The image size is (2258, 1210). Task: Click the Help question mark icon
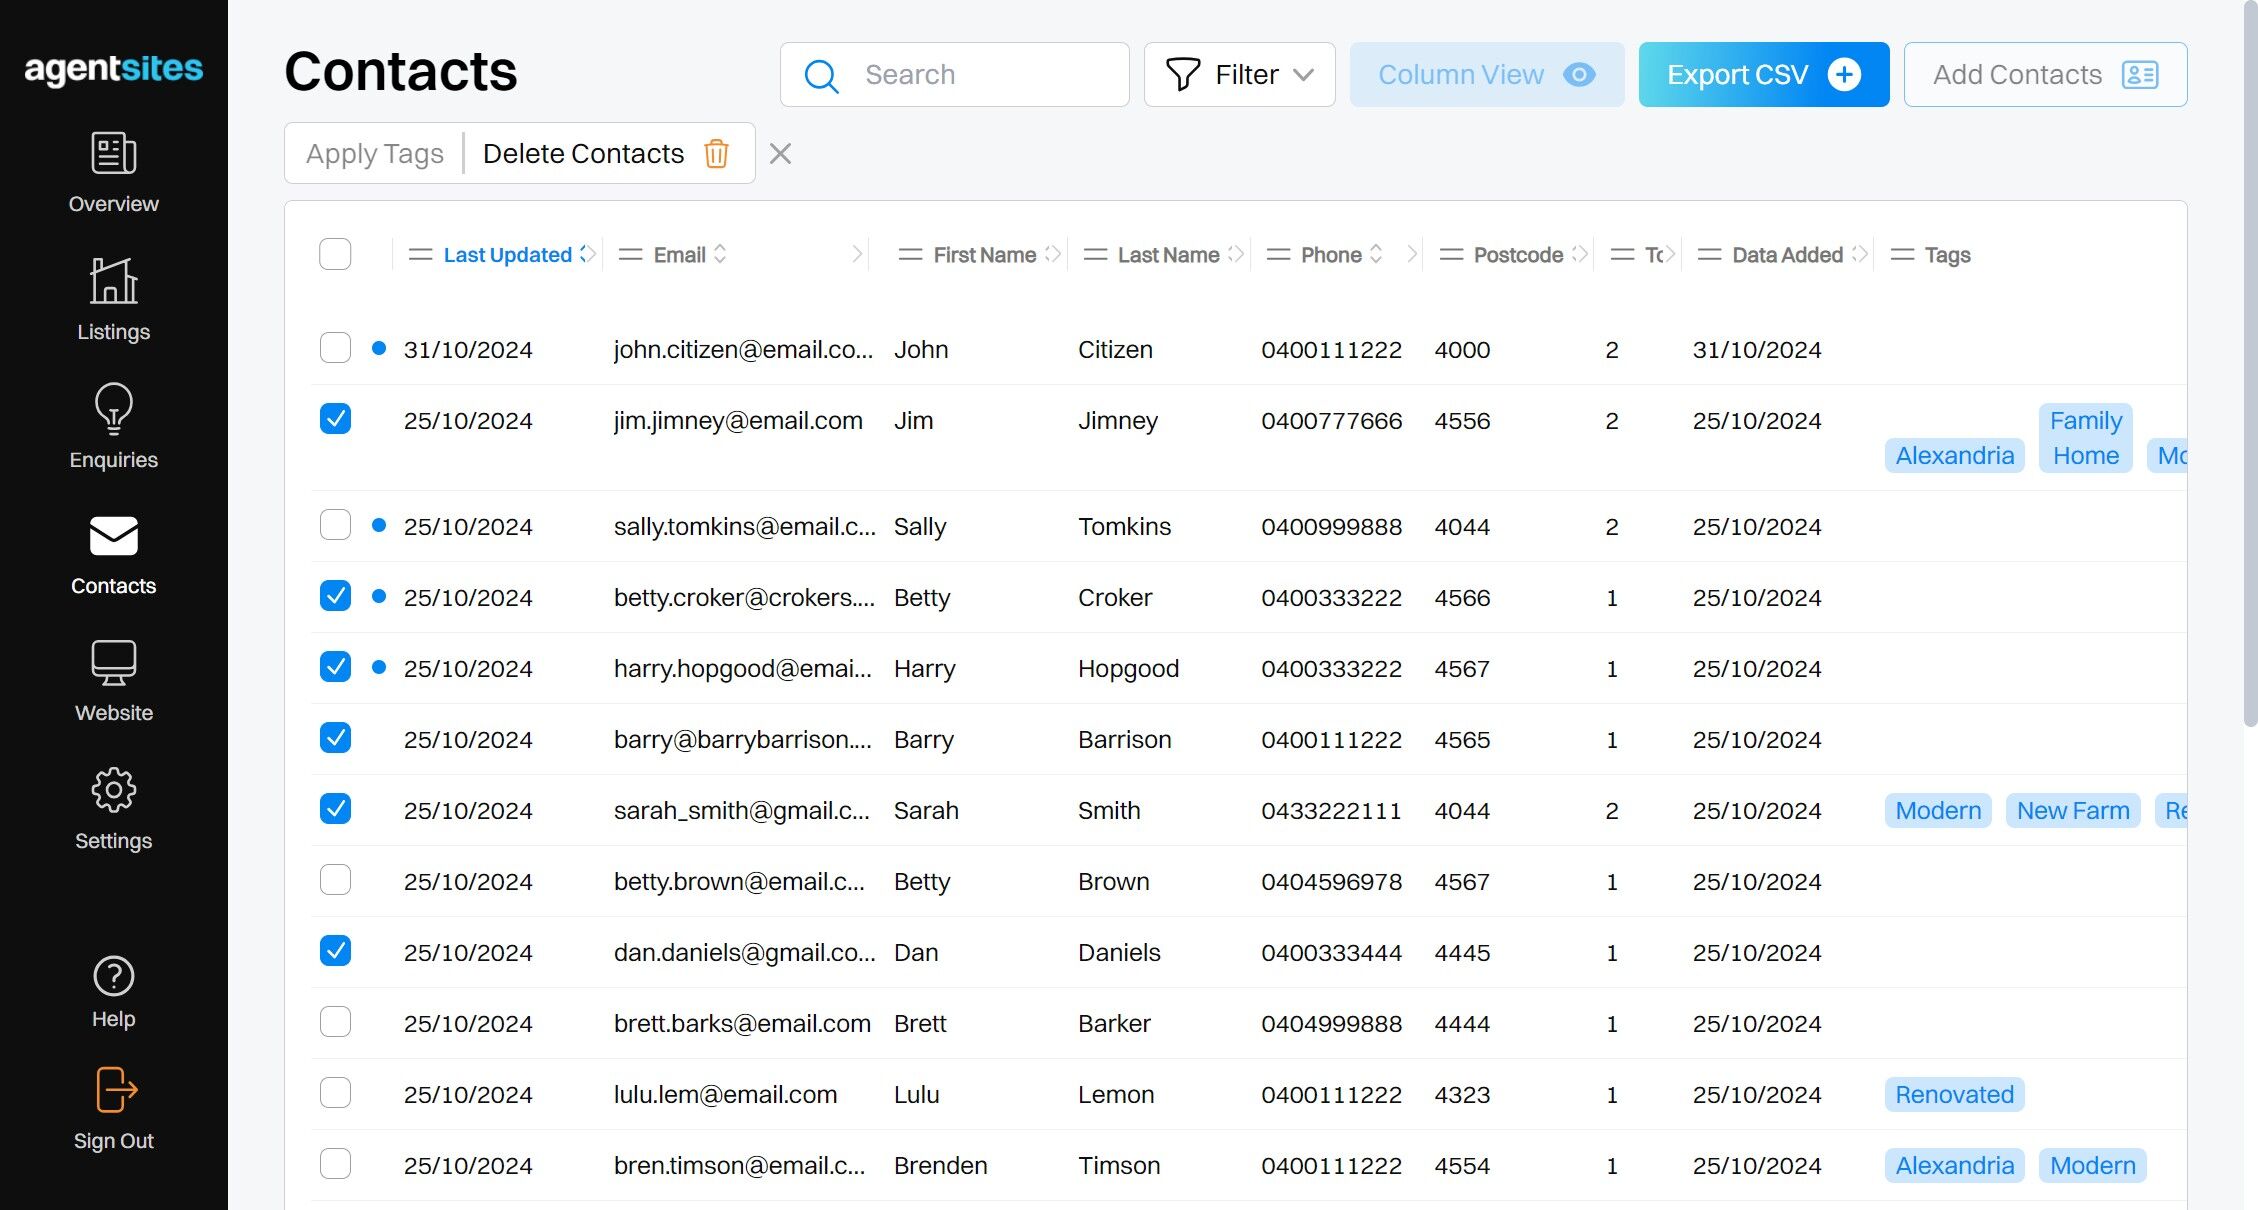tap(113, 976)
